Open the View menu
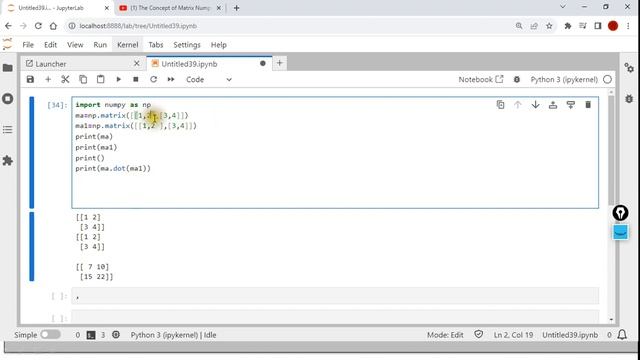The width and height of the screenshot is (640, 360). [75, 45]
